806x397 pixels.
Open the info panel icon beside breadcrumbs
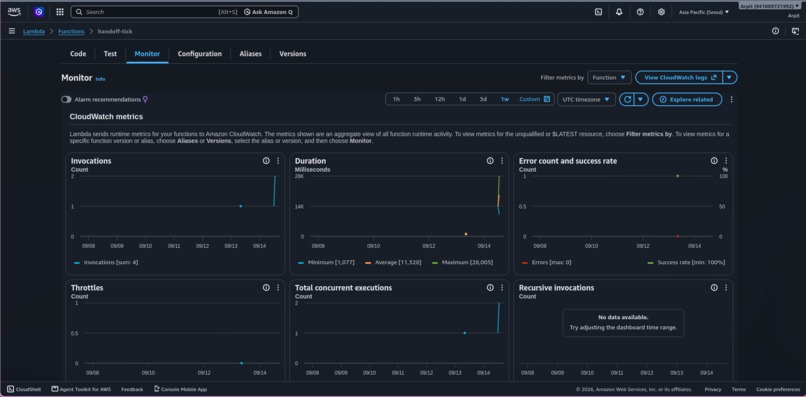coord(775,31)
